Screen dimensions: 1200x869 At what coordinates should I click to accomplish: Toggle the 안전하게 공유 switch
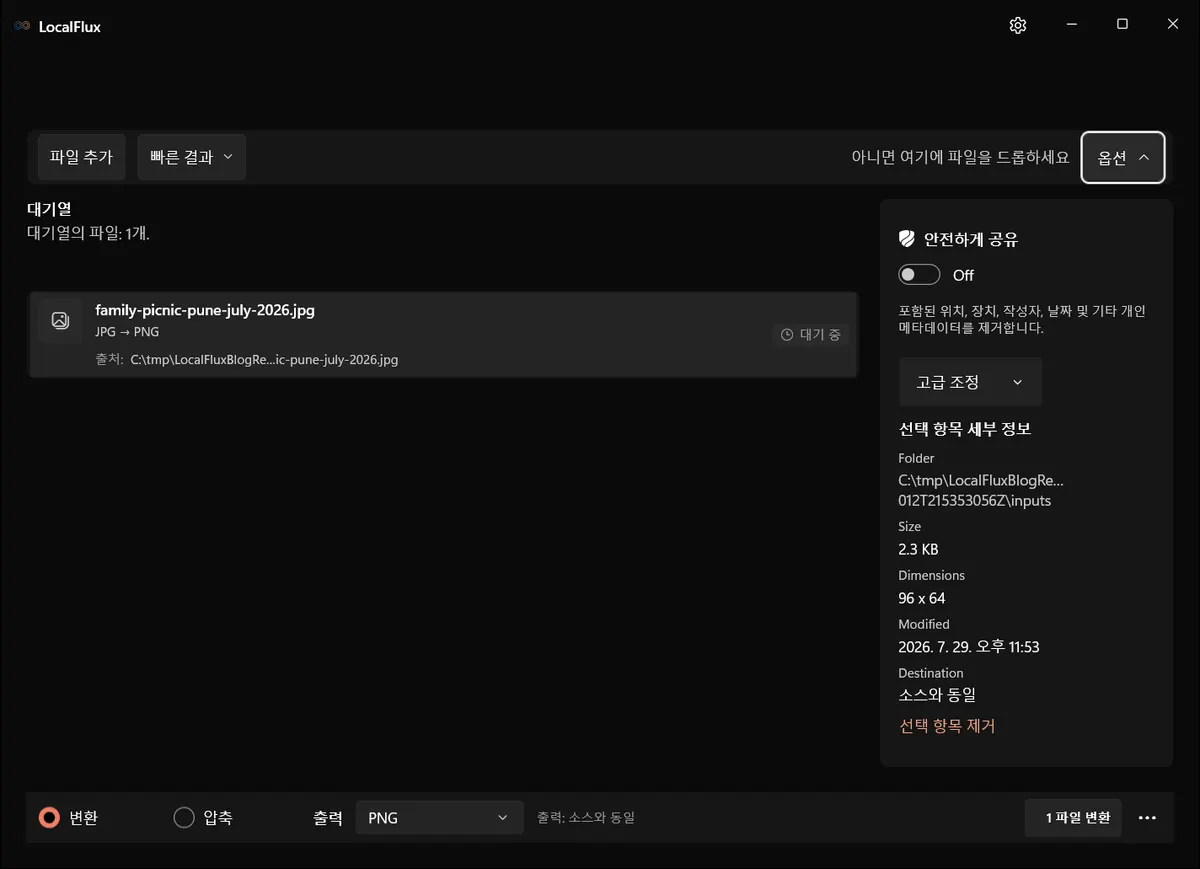(919, 275)
